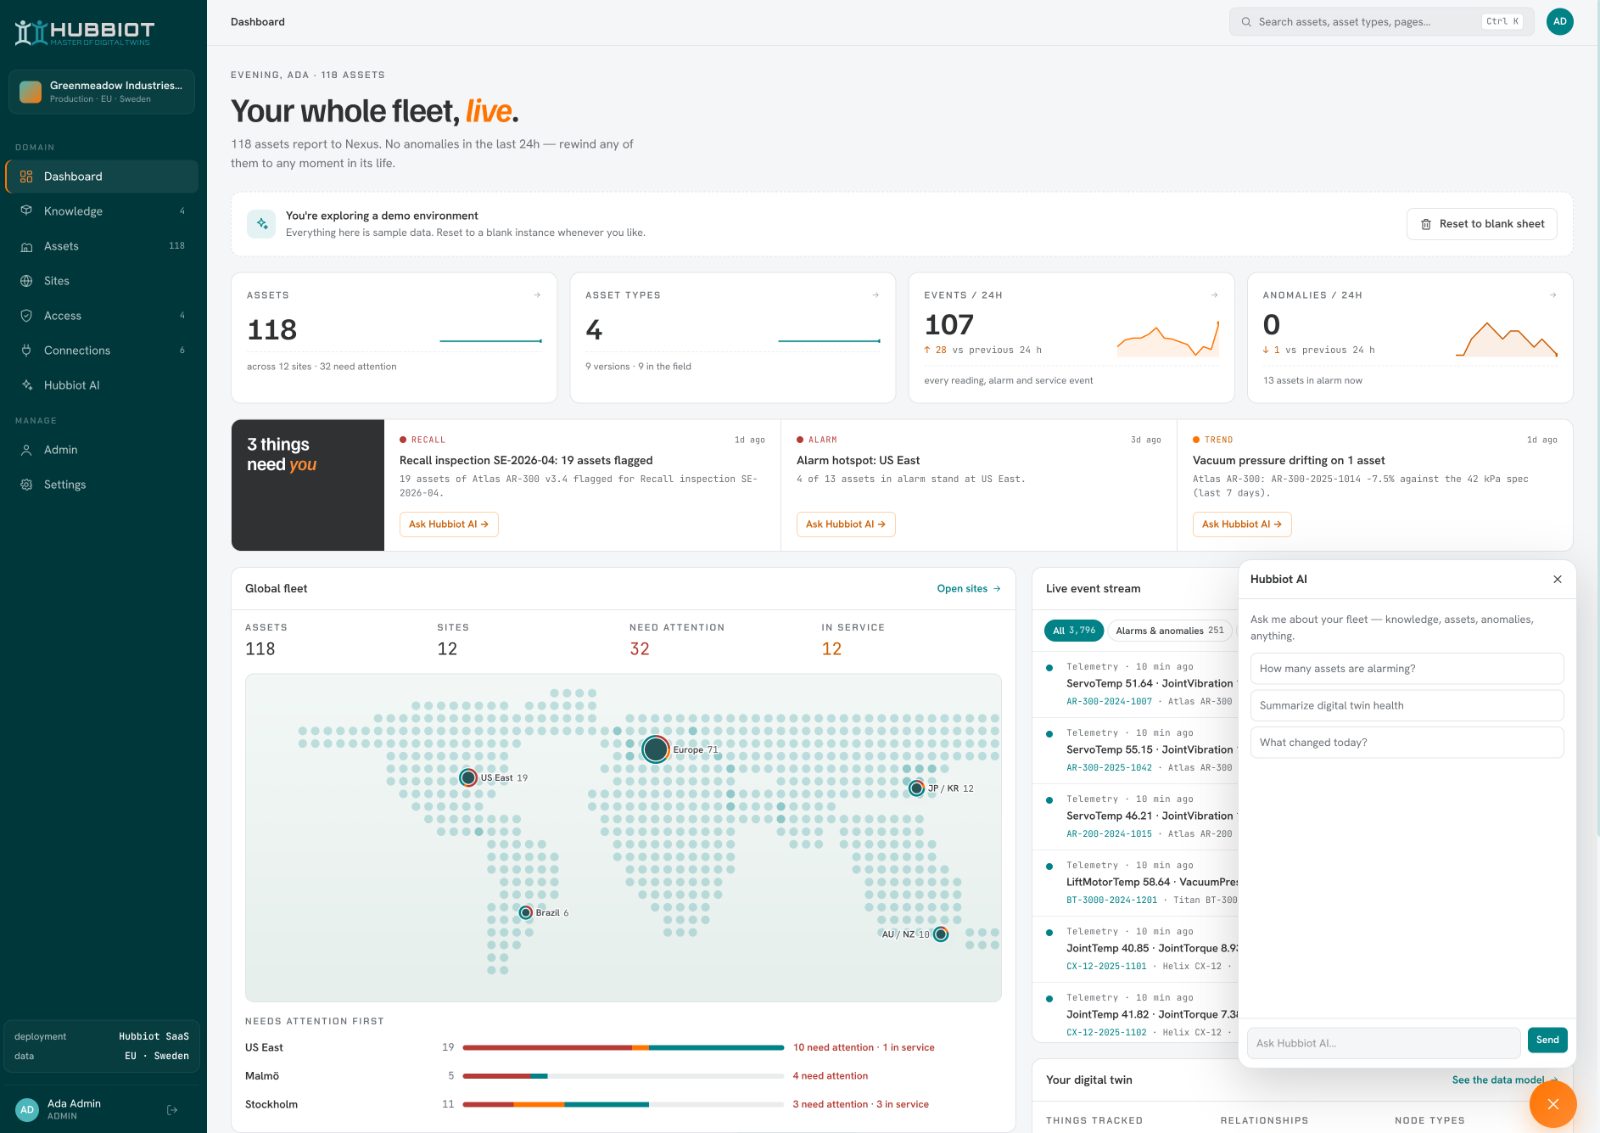Open the Hubbiot AI sparkle icon
The height and width of the screenshot is (1133, 1600).
(x=26, y=385)
